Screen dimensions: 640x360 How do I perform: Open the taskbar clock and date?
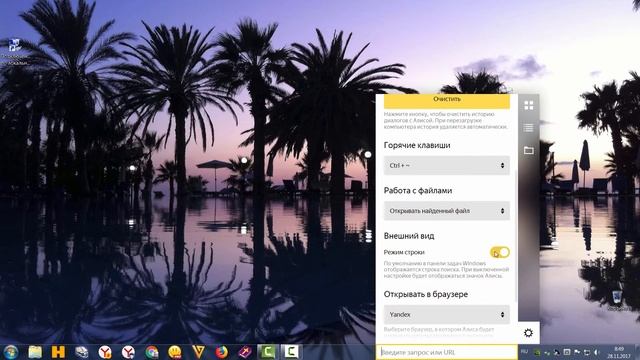[619, 352]
